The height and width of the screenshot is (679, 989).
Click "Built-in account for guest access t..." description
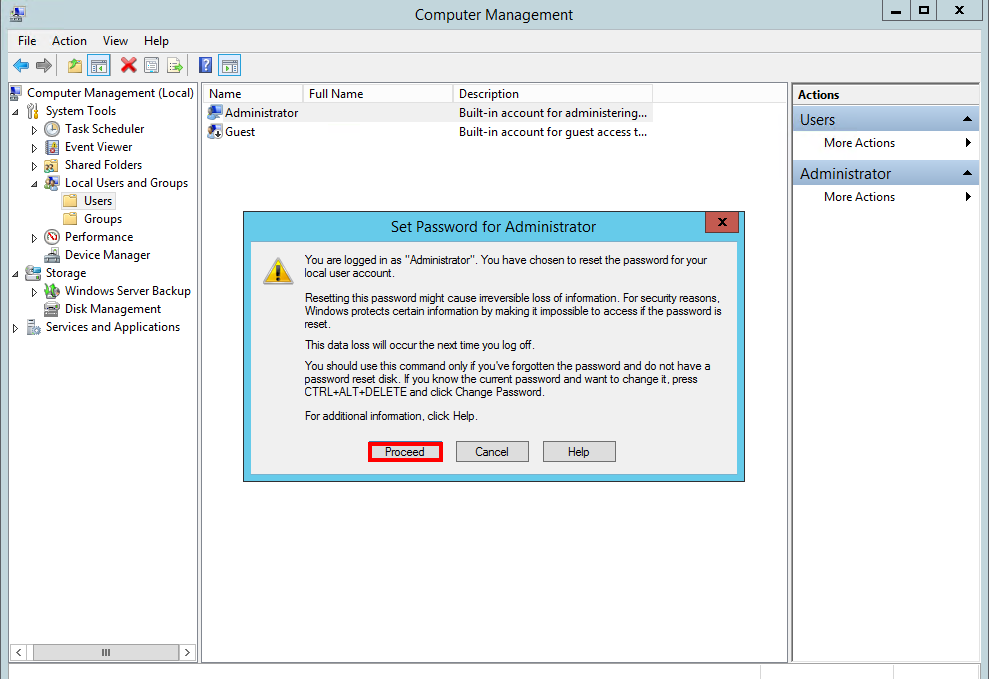(x=553, y=132)
